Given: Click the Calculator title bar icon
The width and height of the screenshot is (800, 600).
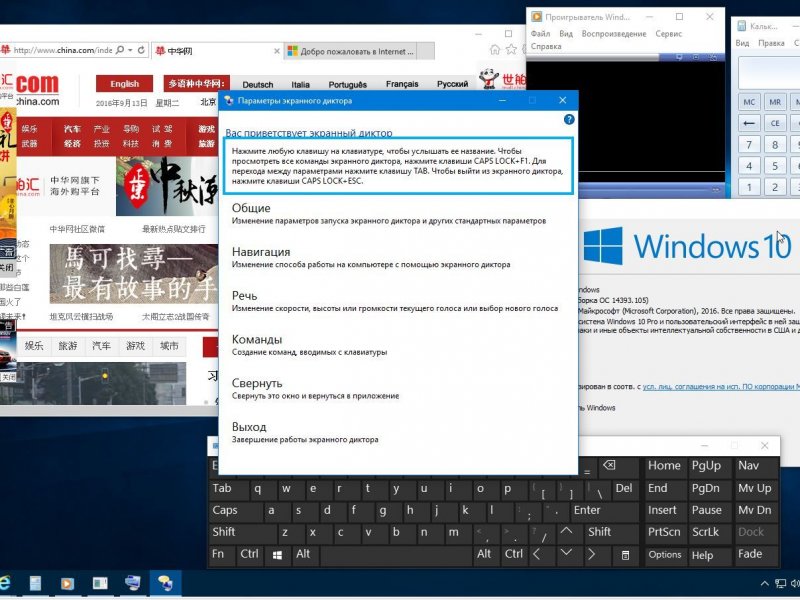Looking at the screenshot, I should pyautogui.click(x=742, y=26).
